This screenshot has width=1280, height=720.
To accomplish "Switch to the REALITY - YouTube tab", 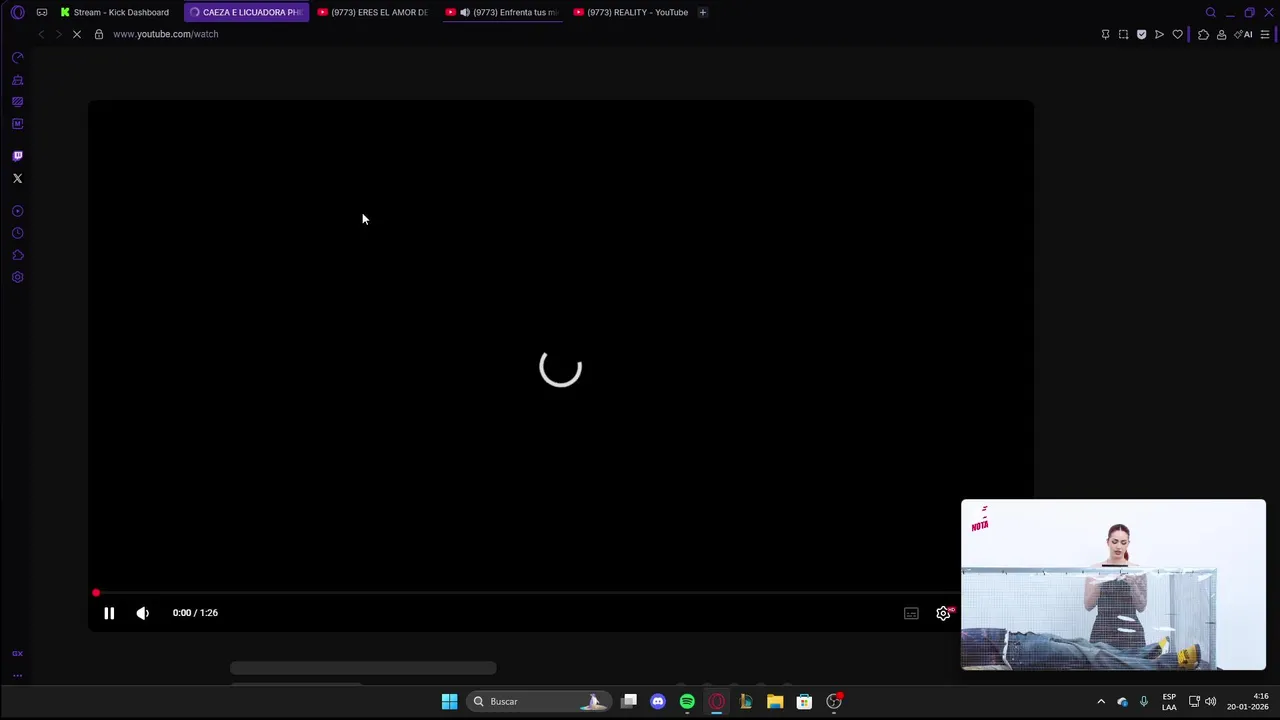I will coord(631,12).
